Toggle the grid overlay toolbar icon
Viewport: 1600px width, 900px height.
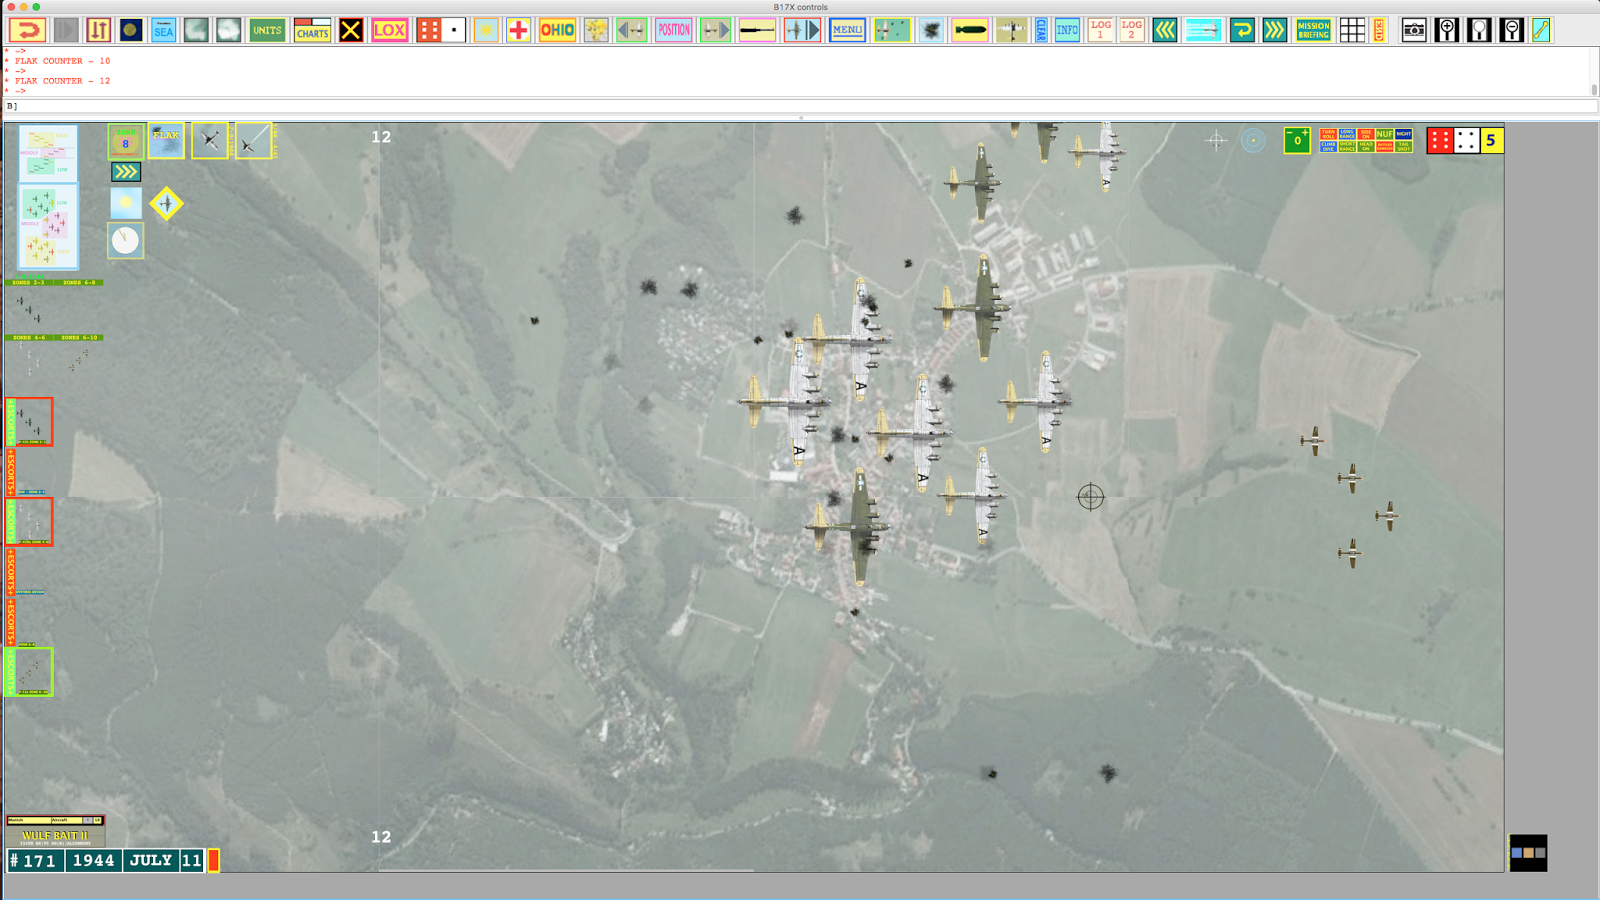(x=1352, y=30)
